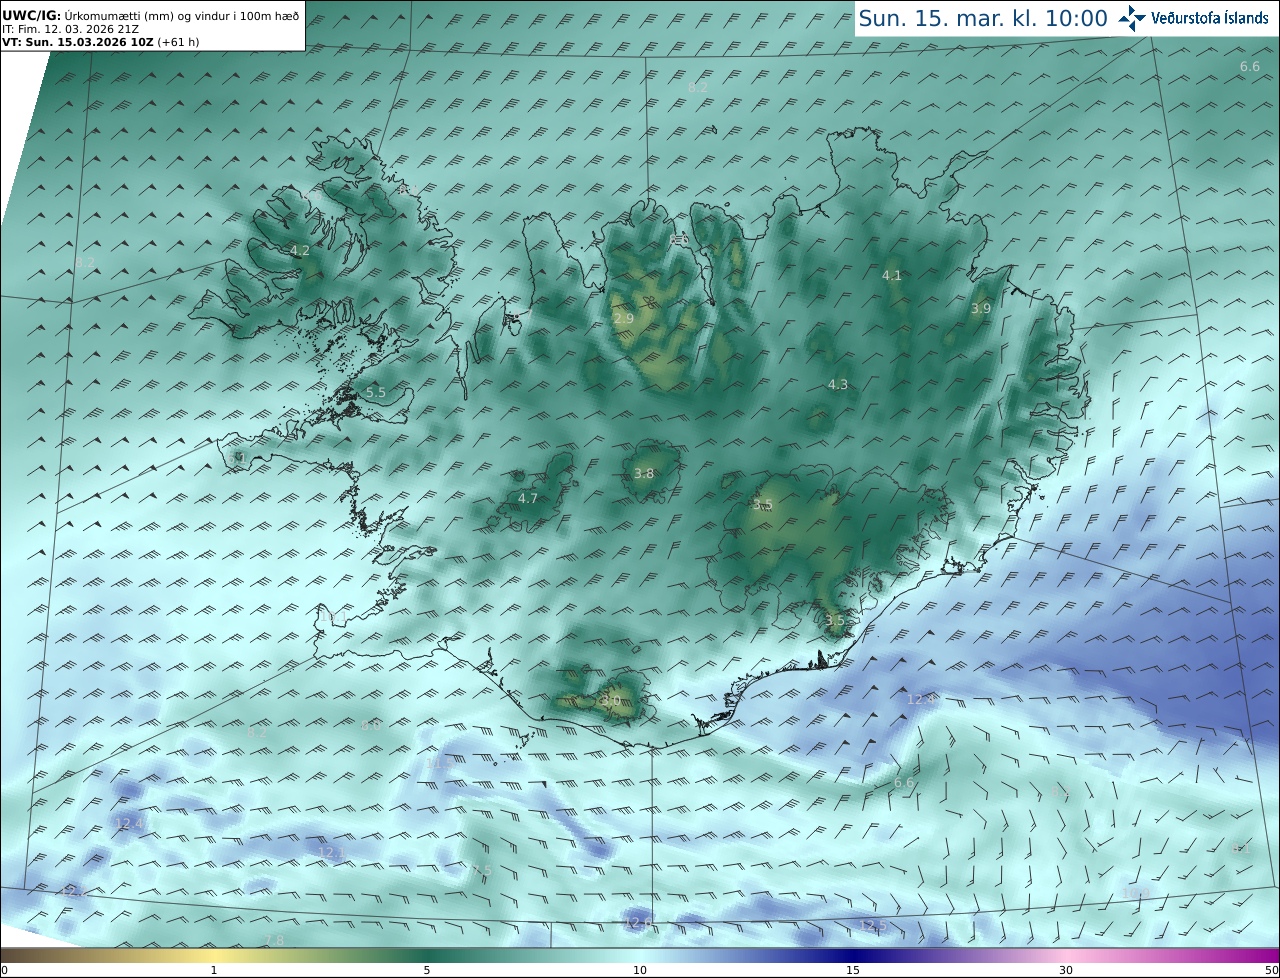1280x978 pixels.
Task: Click the 'Veðurstofa Íslands' name text
Action: [1210, 18]
